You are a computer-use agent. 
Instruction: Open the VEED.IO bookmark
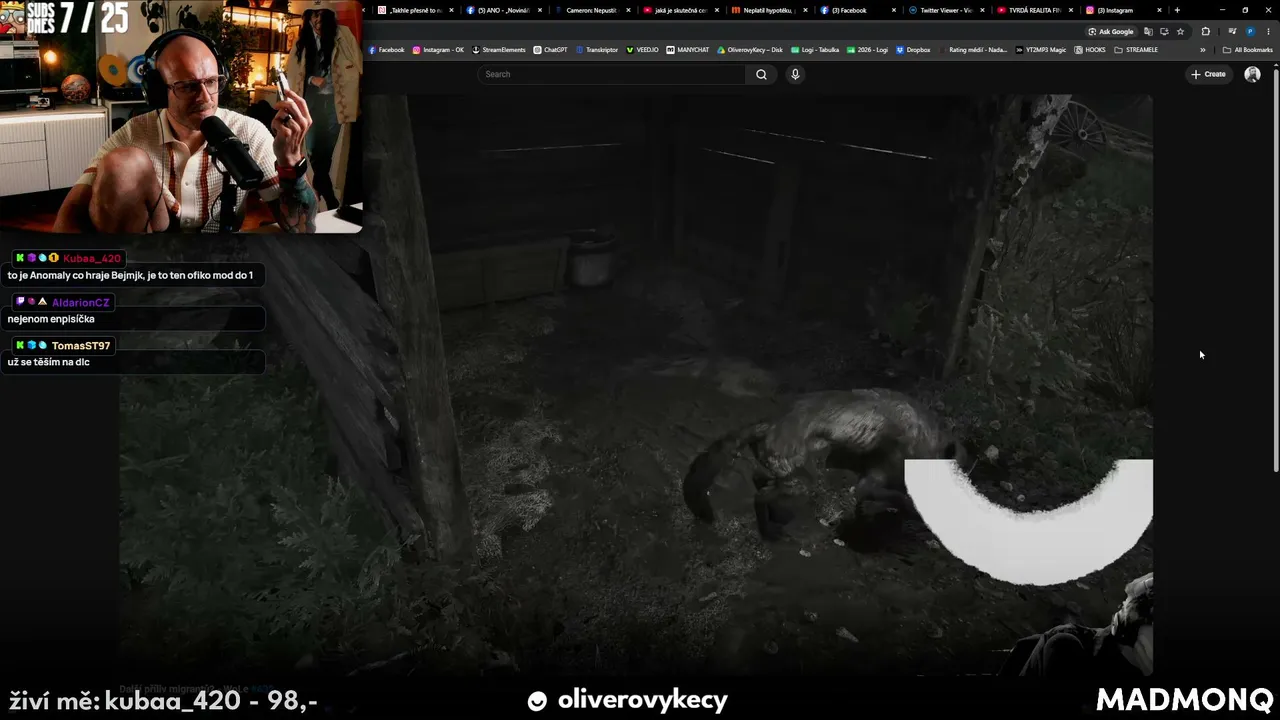[x=642, y=50]
